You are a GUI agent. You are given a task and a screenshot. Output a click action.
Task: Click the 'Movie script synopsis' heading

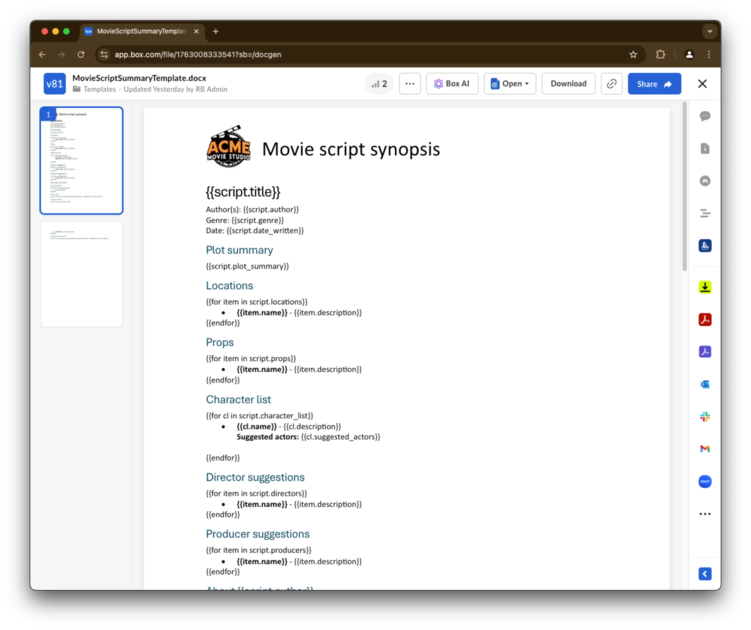351,149
